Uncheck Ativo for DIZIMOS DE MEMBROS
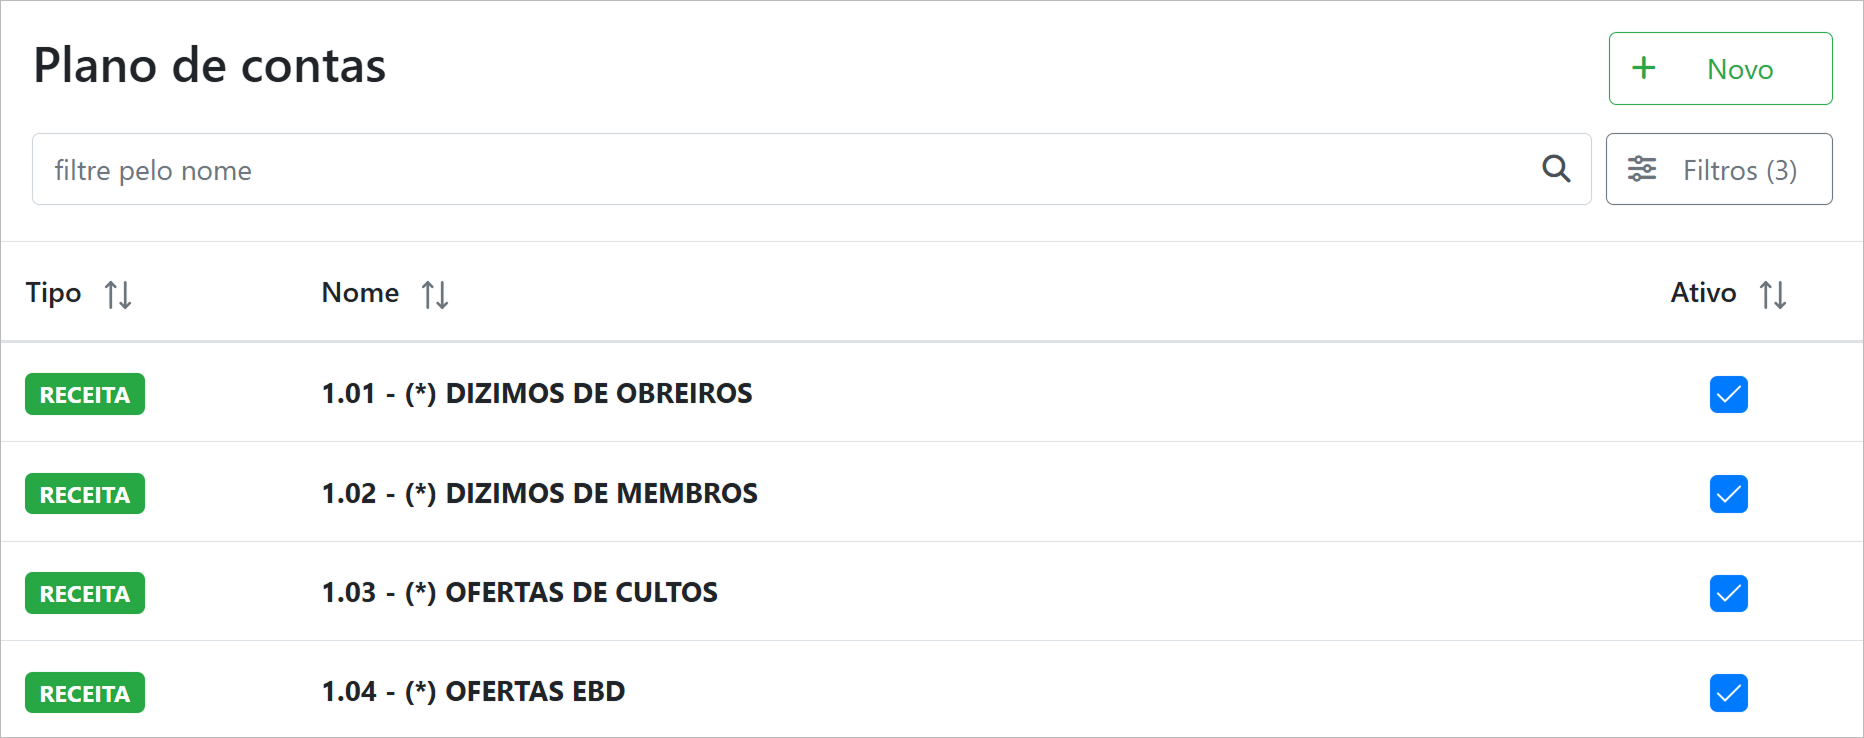The width and height of the screenshot is (1864, 738). (x=1728, y=494)
